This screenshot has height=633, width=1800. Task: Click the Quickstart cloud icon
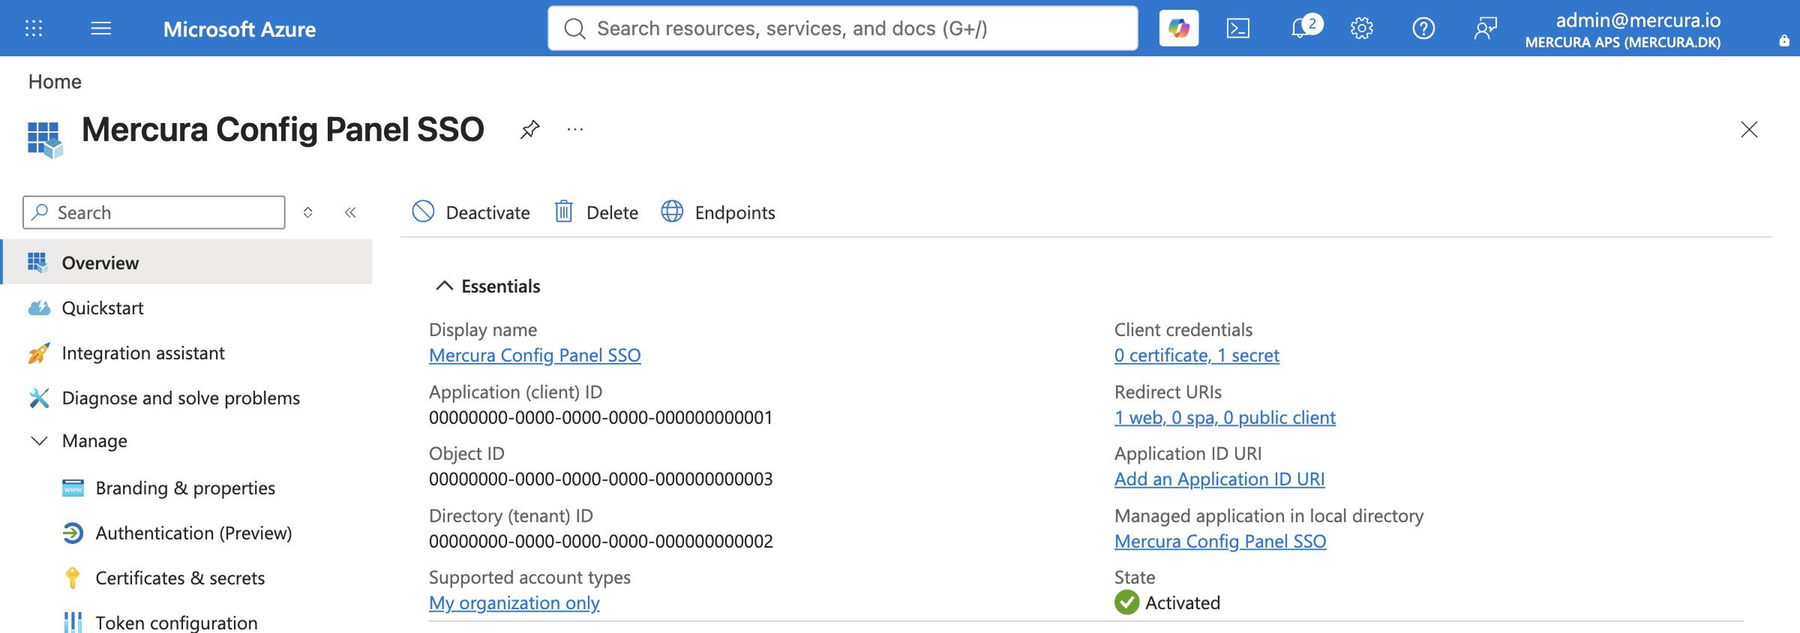point(39,308)
